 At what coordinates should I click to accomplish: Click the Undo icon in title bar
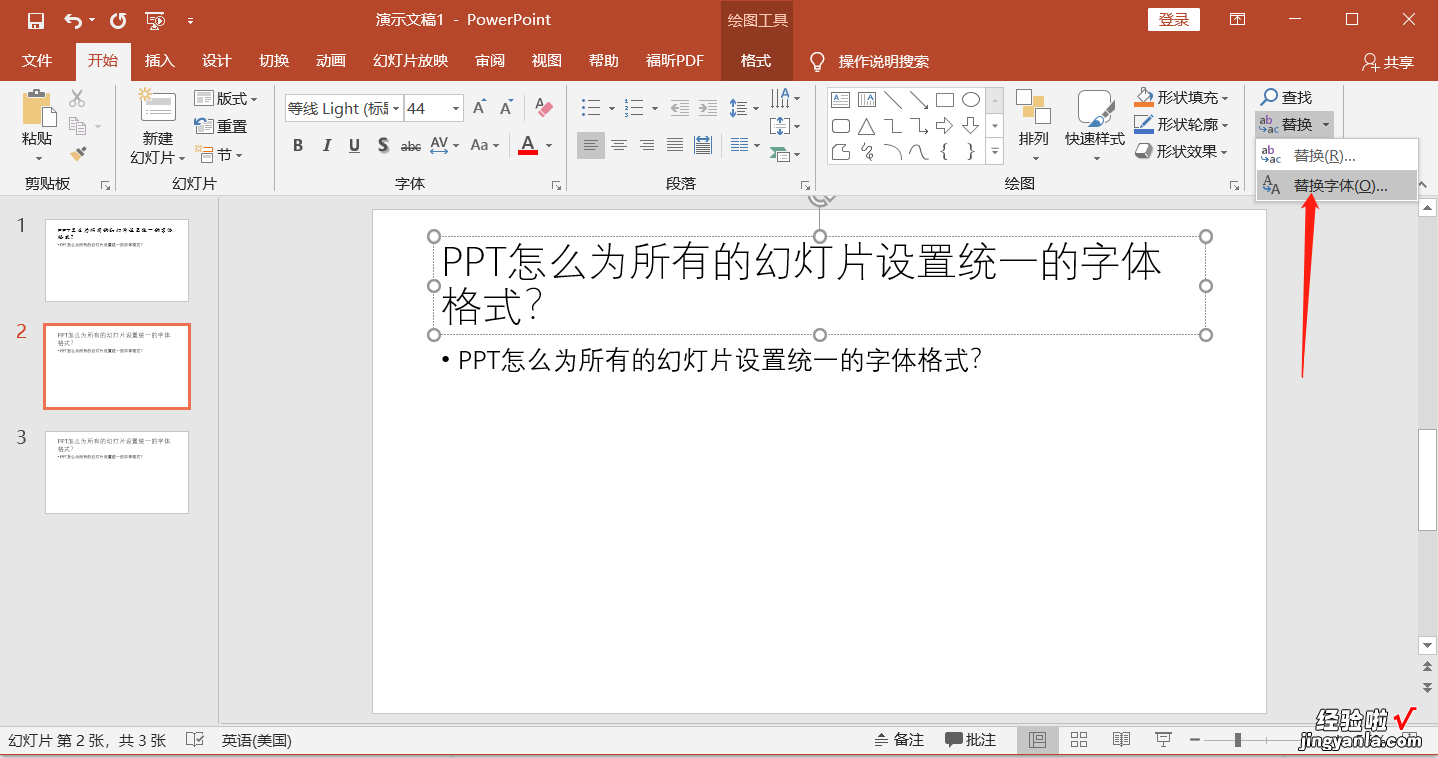[x=73, y=20]
